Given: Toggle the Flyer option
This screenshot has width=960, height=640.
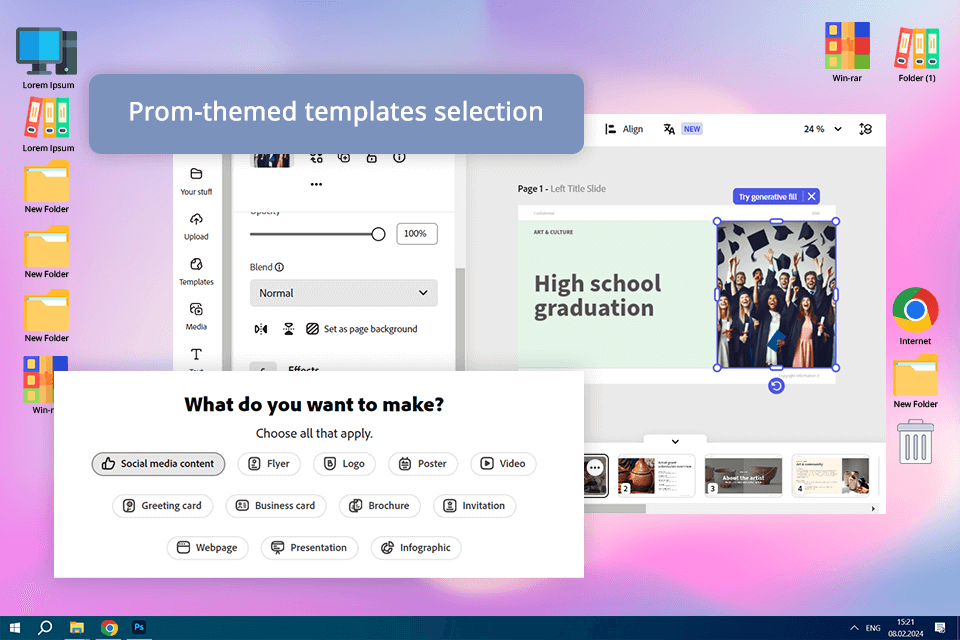Looking at the screenshot, I should pos(269,464).
